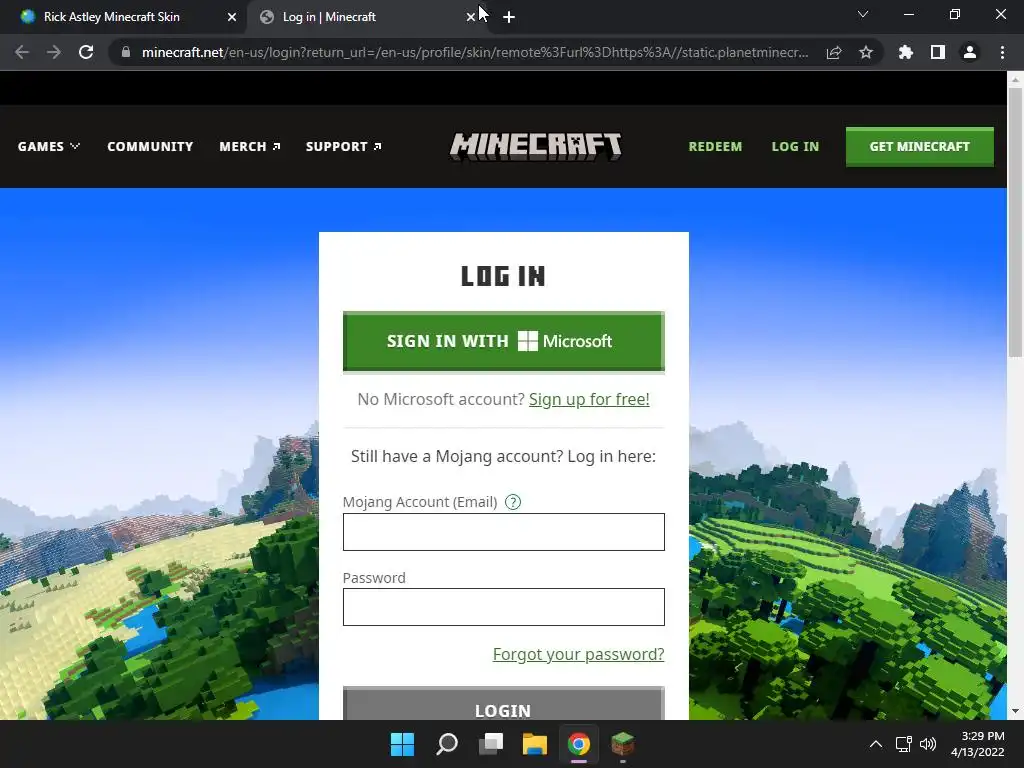Click Sign up for free link
This screenshot has height=768, width=1024.
tap(589, 399)
